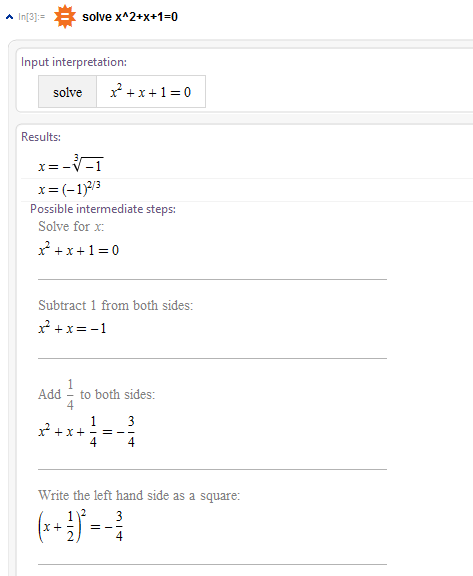Click the orange Wolfram Alpha equals icon

point(65,17)
